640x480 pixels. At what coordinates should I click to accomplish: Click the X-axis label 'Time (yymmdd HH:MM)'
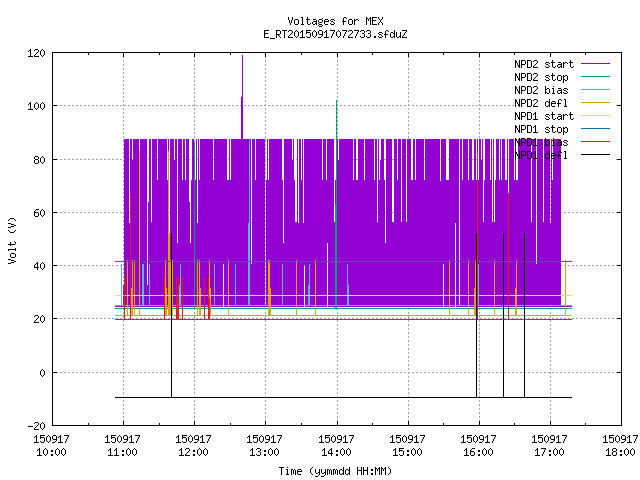[x=335, y=471]
